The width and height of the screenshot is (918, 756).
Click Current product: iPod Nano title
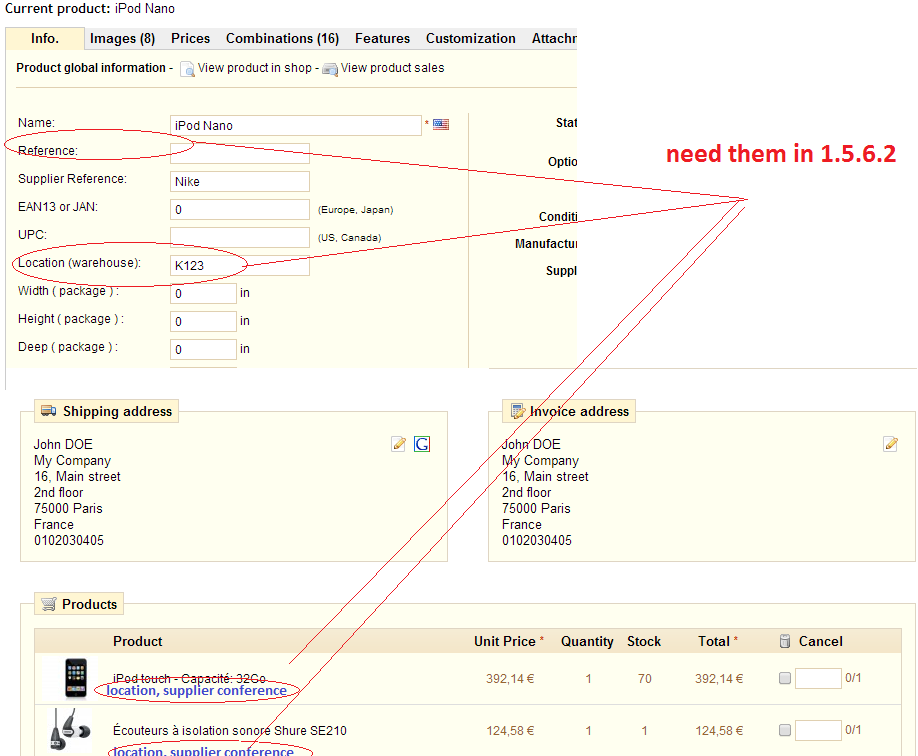90,9
